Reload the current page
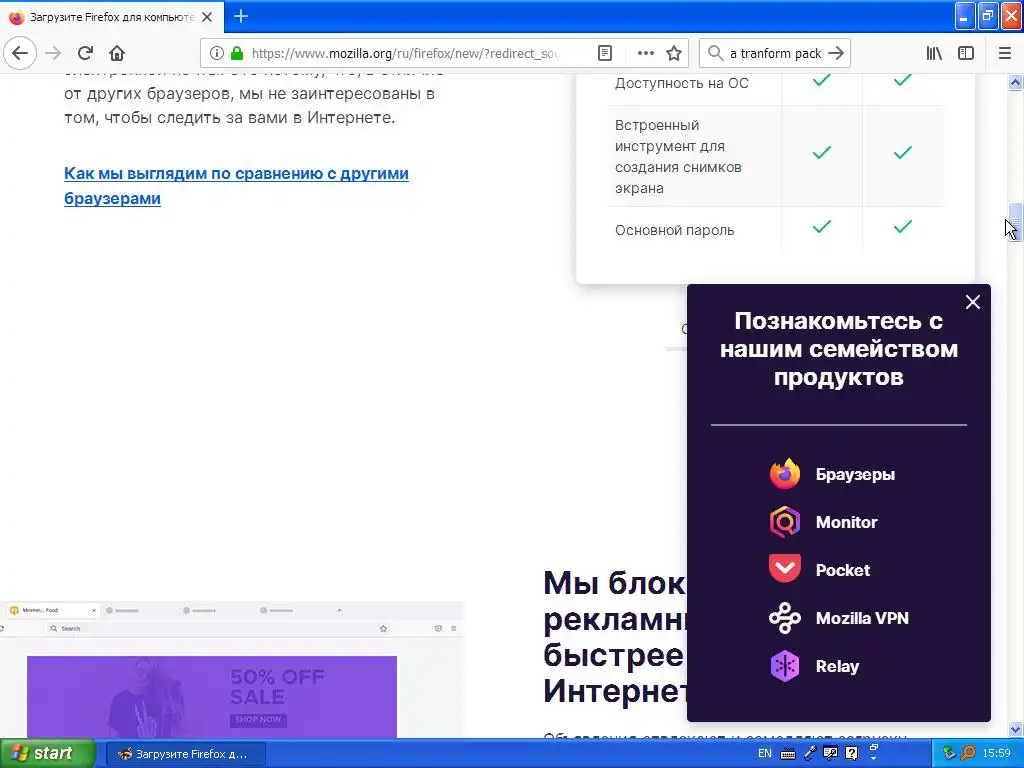 pyautogui.click(x=85, y=53)
